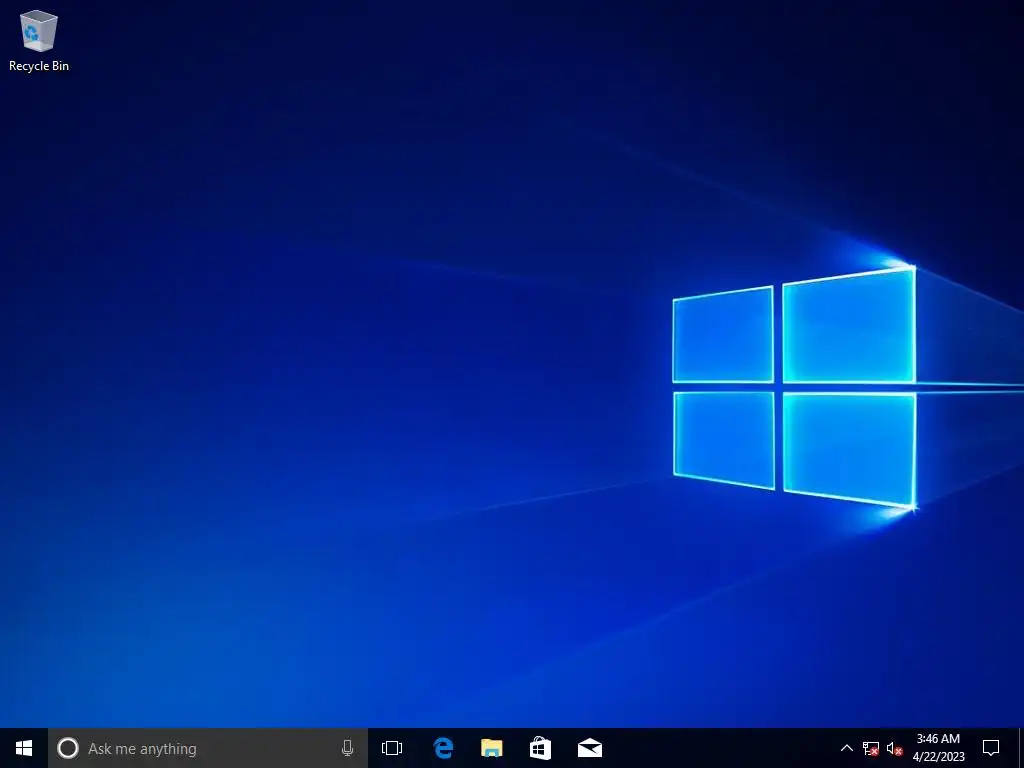
Task: Launch Microsoft Edge from the taskbar
Action: pyautogui.click(x=443, y=748)
